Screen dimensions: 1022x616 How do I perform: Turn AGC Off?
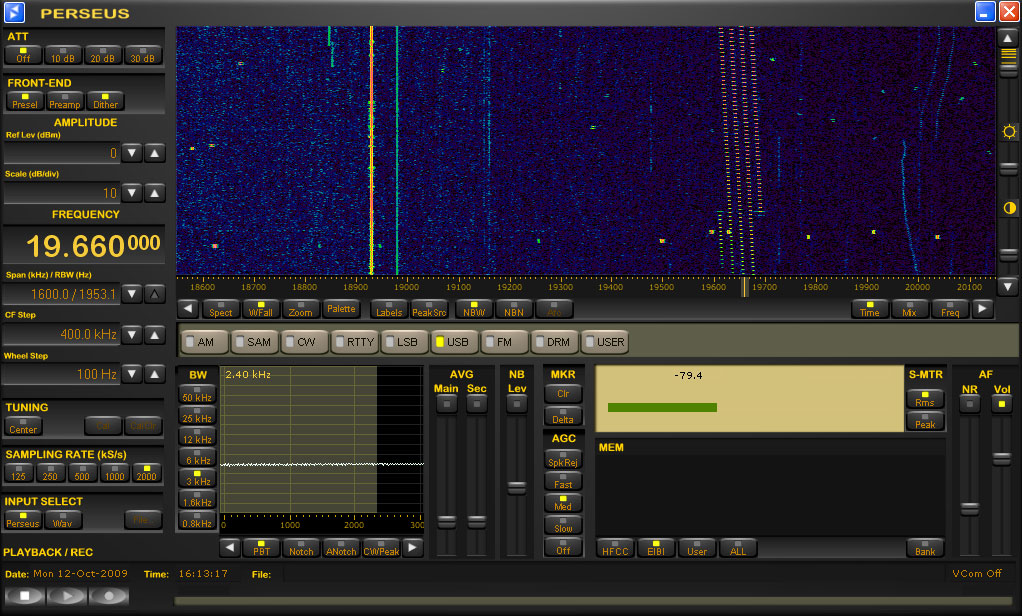point(563,548)
